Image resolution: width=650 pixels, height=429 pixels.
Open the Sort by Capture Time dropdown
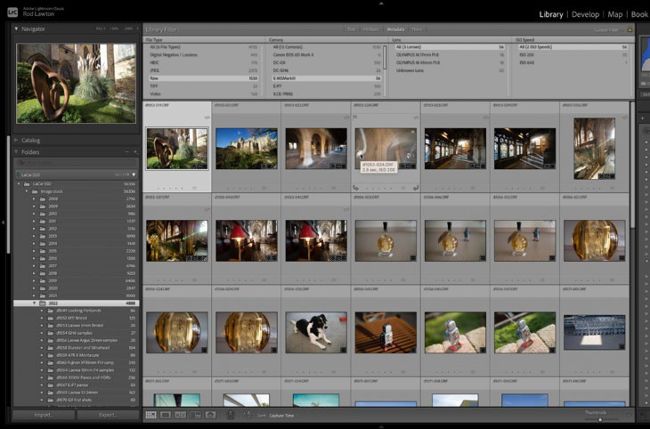coord(282,415)
